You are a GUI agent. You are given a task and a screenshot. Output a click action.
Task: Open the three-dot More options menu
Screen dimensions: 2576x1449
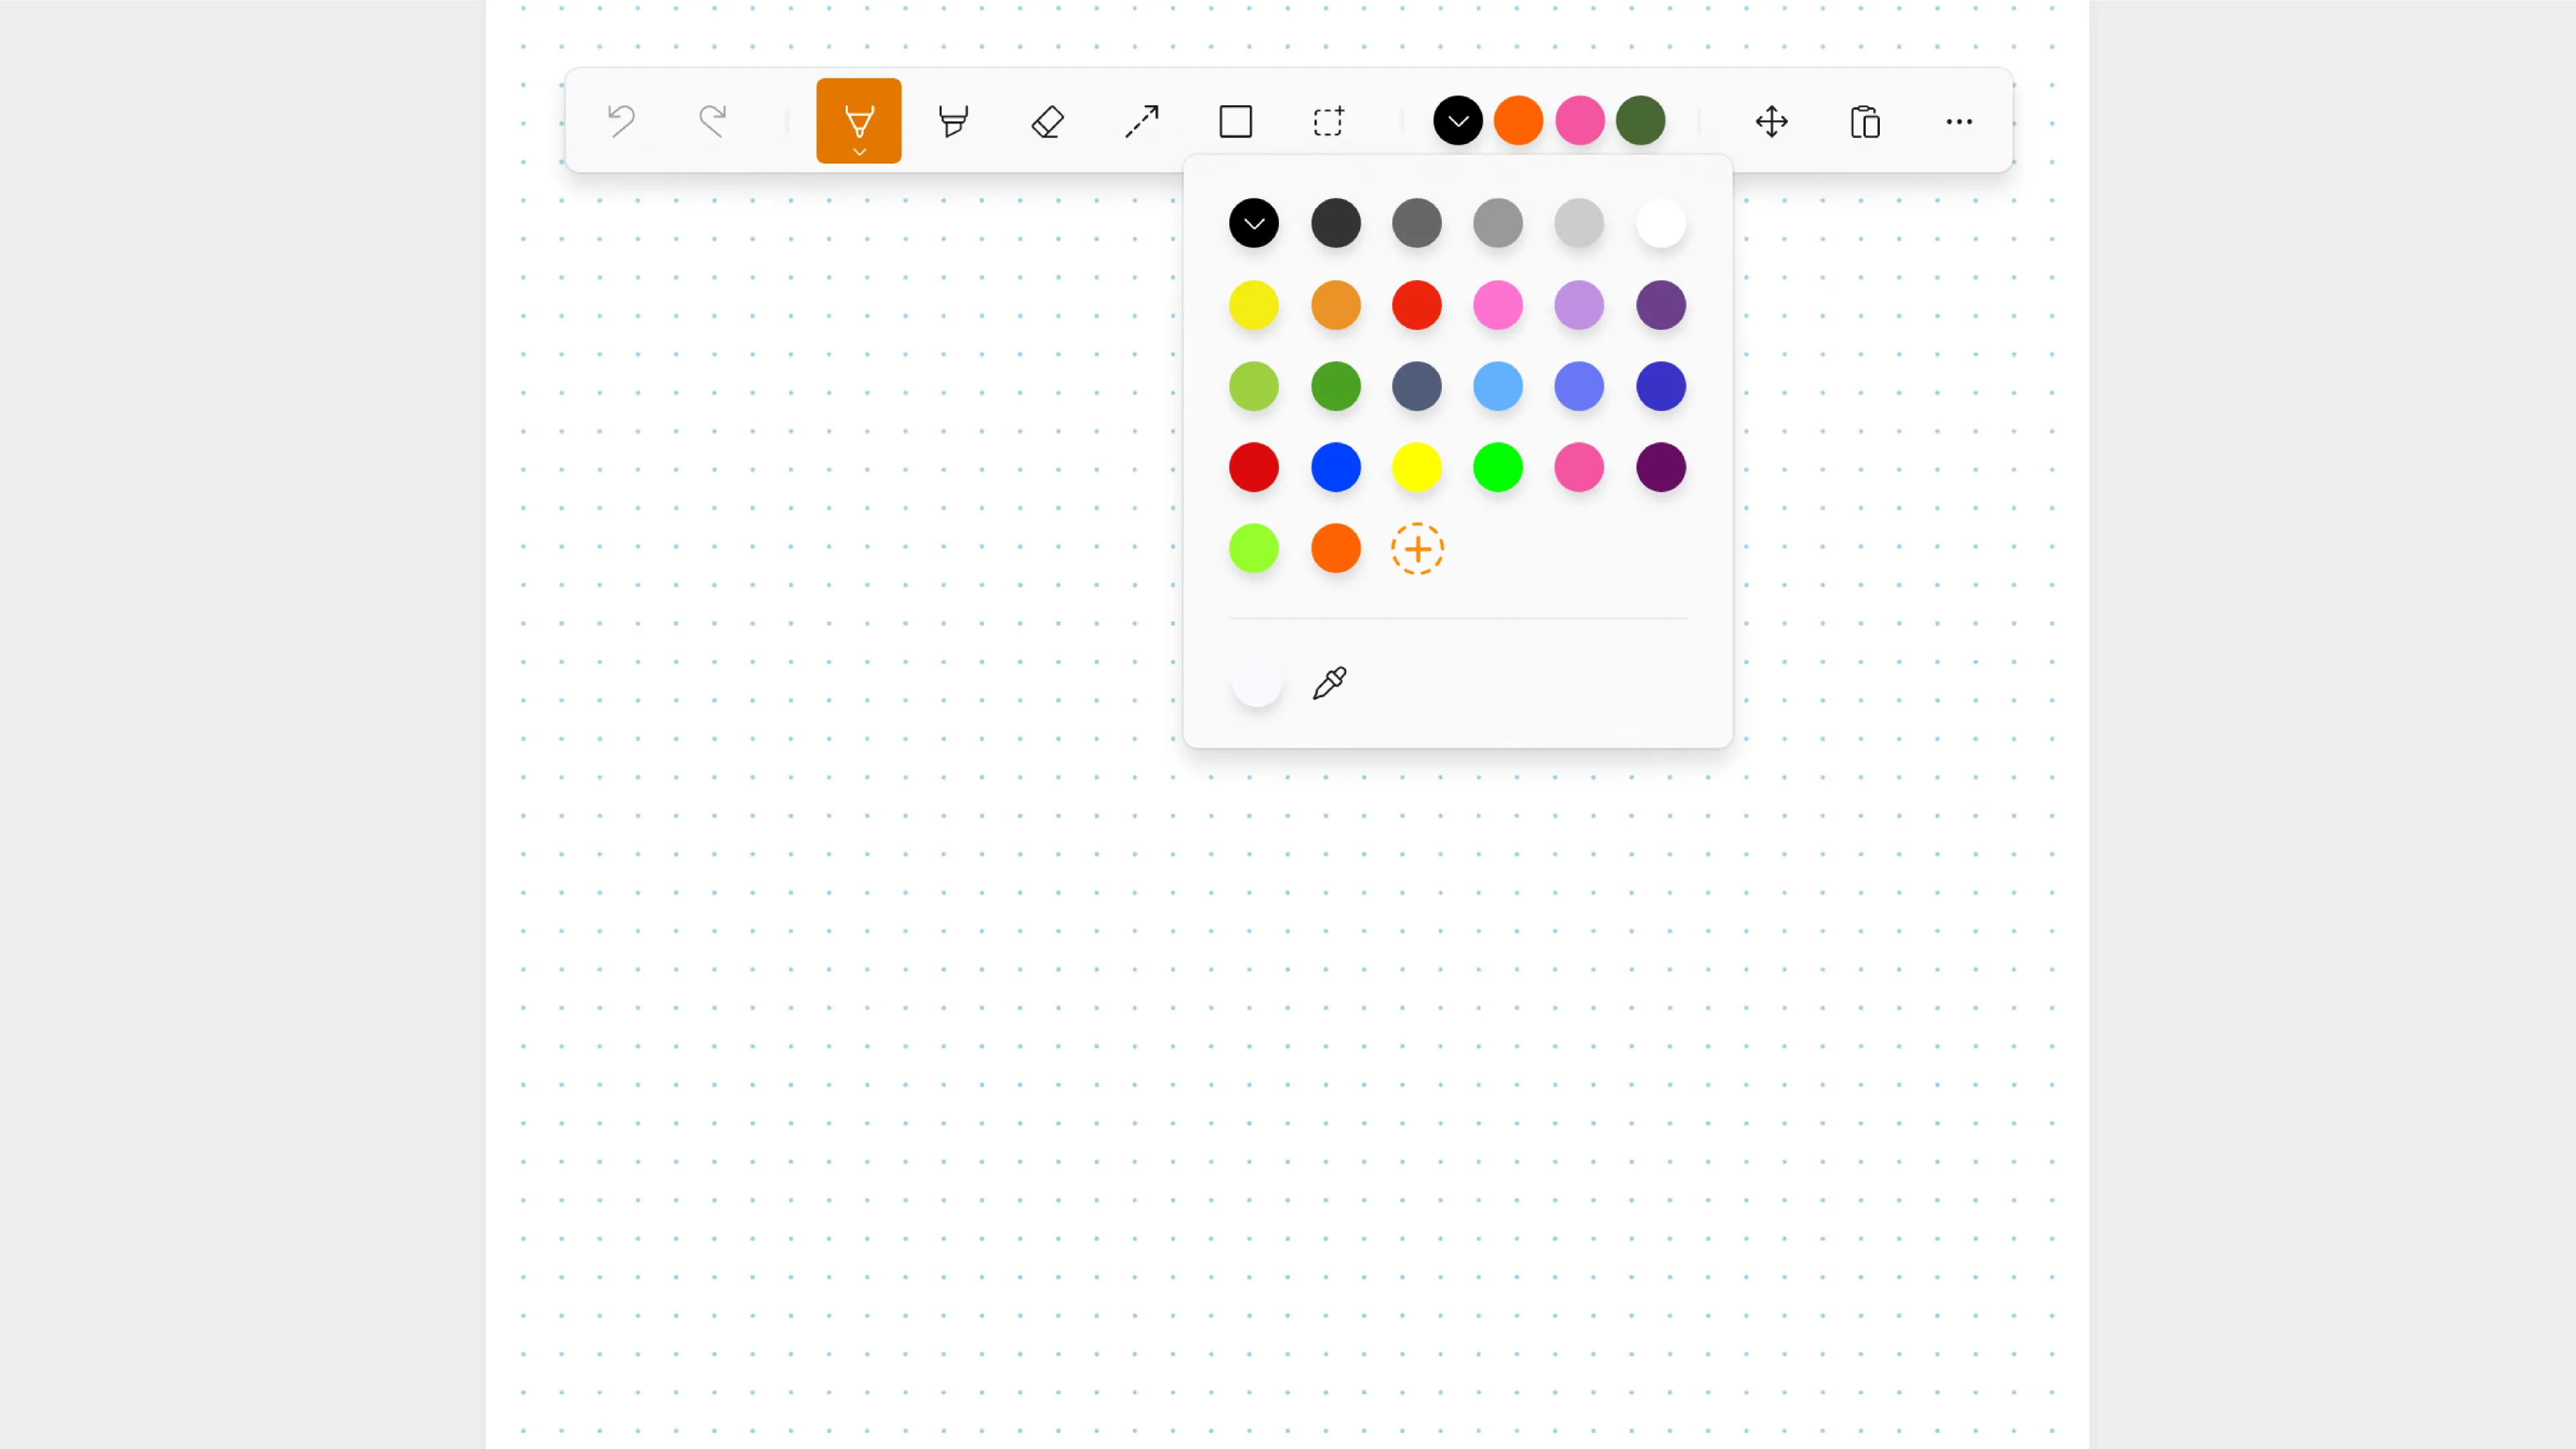point(1959,122)
